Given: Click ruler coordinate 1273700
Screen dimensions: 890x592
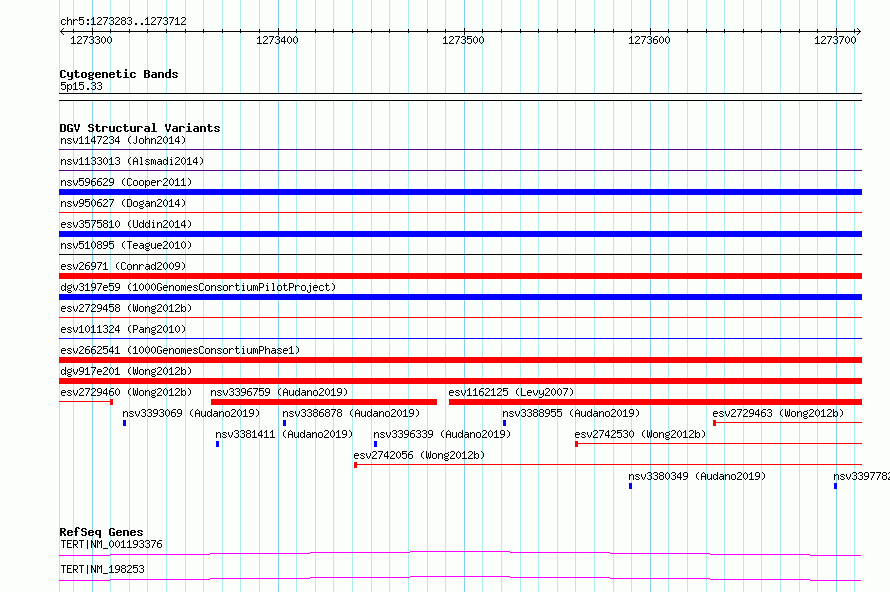Looking at the screenshot, I should tap(835, 40).
